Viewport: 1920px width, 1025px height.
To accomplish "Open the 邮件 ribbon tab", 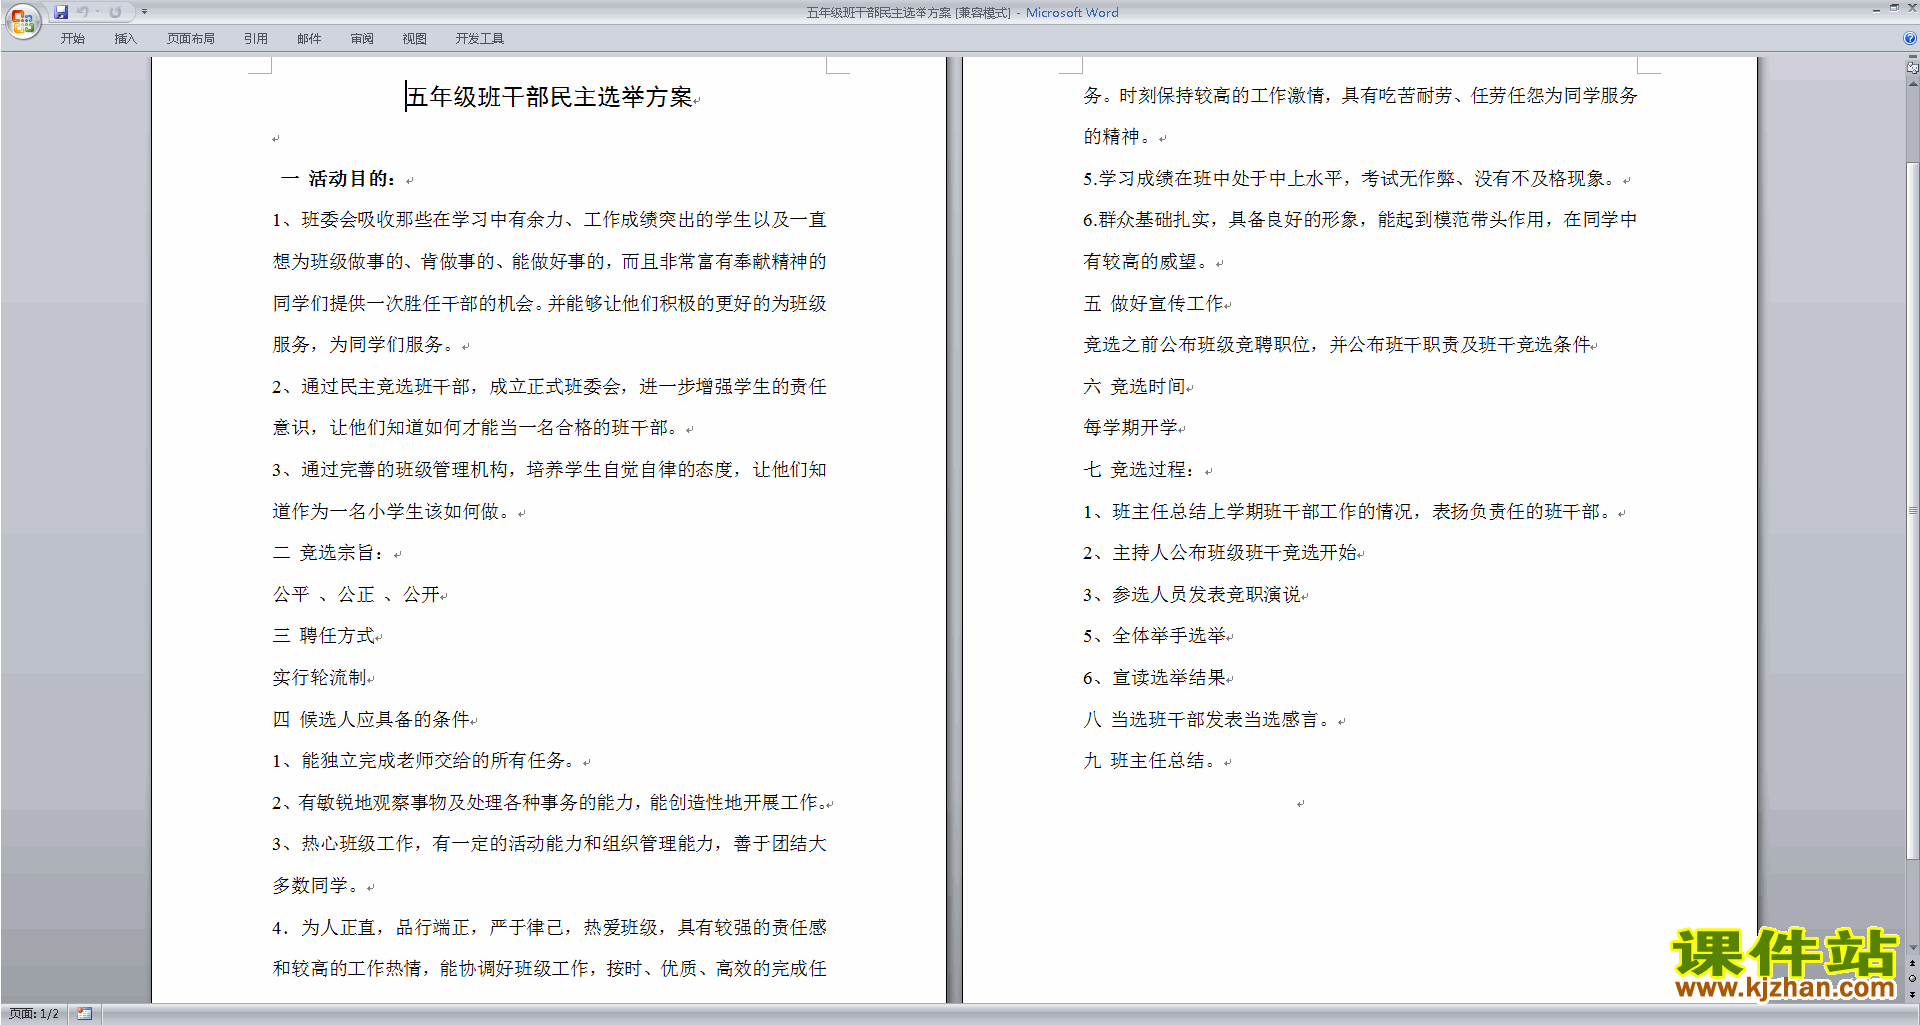I will [x=309, y=38].
